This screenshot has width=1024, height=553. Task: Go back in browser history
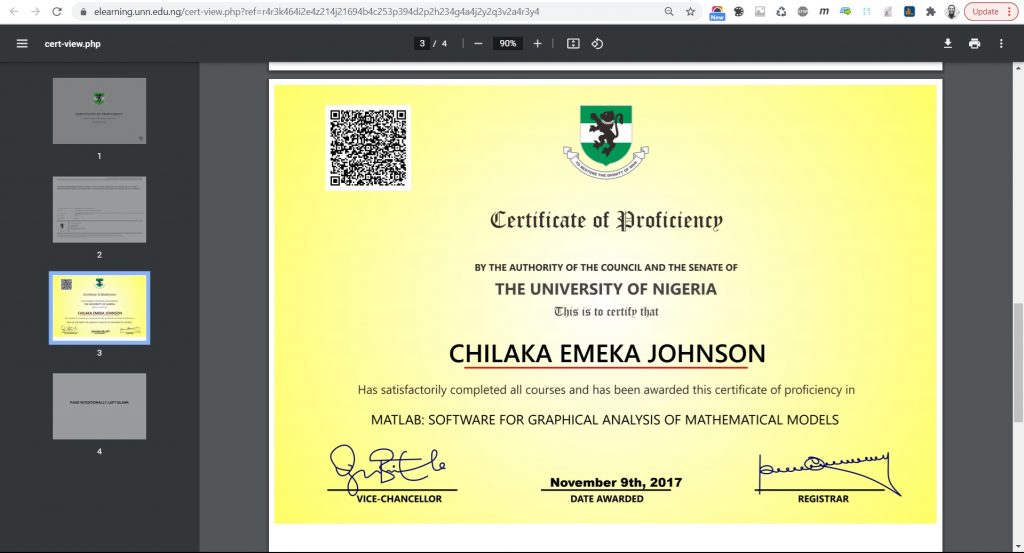(14, 12)
